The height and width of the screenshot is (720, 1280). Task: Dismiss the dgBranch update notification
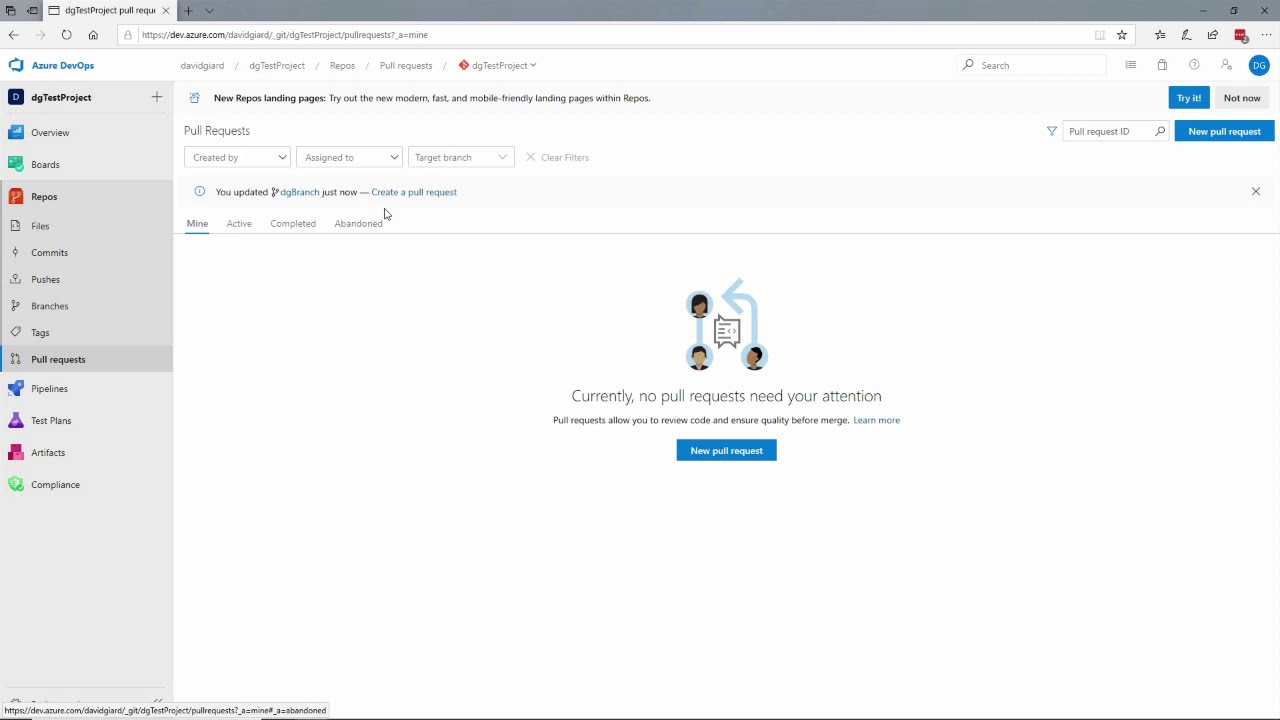click(1256, 191)
